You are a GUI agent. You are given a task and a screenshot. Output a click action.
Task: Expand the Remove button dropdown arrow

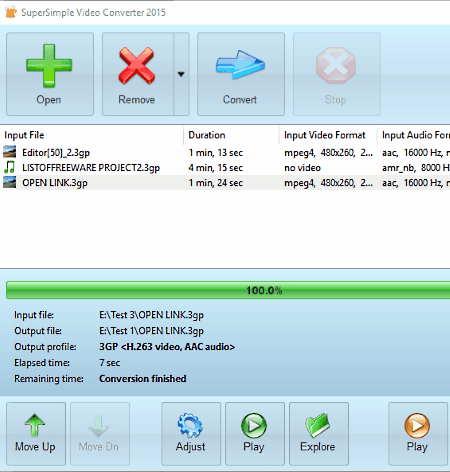coord(181,74)
